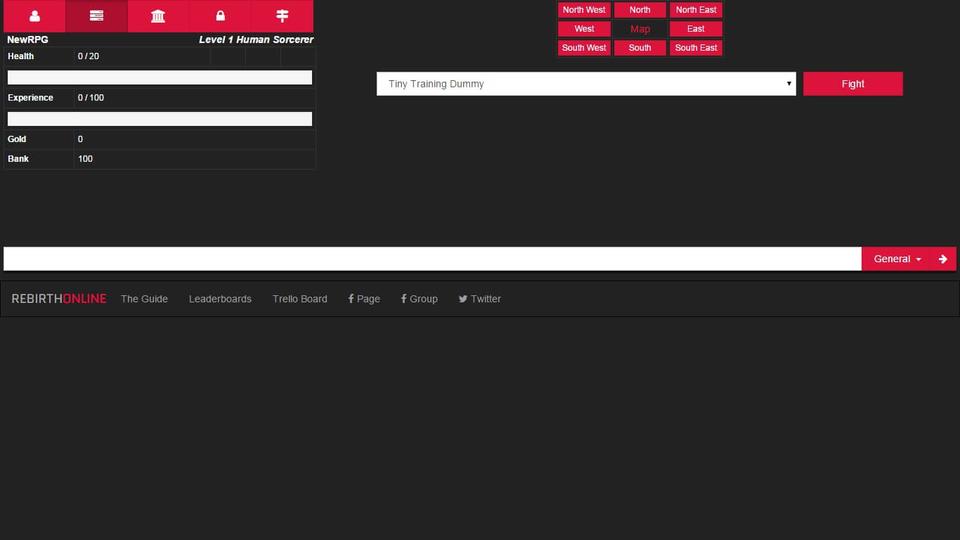Screen dimensions: 960x540
Task: Move North West on the map
Action: [x=584, y=10]
